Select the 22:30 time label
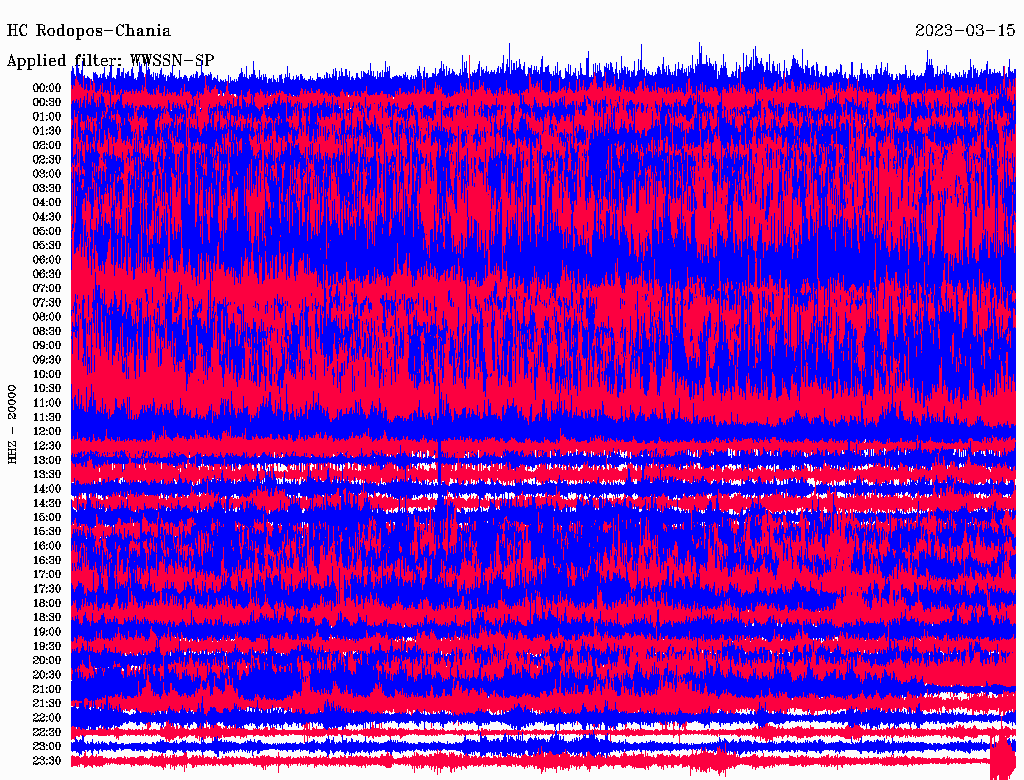Viewport: 1024px width, 780px height. pyautogui.click(x=47, y=732)
